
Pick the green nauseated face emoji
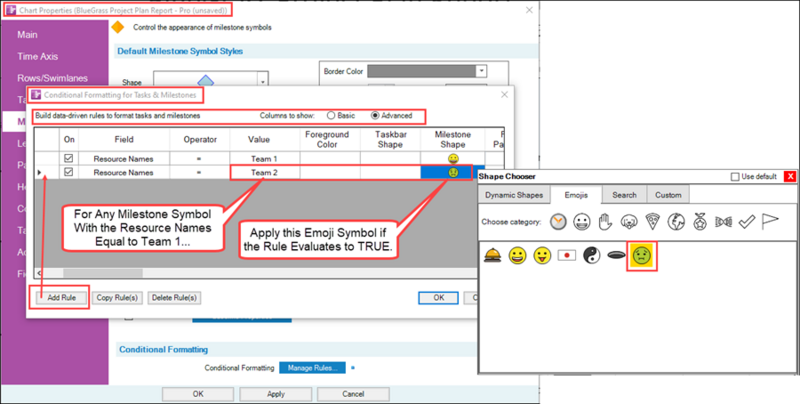(642, 256)
